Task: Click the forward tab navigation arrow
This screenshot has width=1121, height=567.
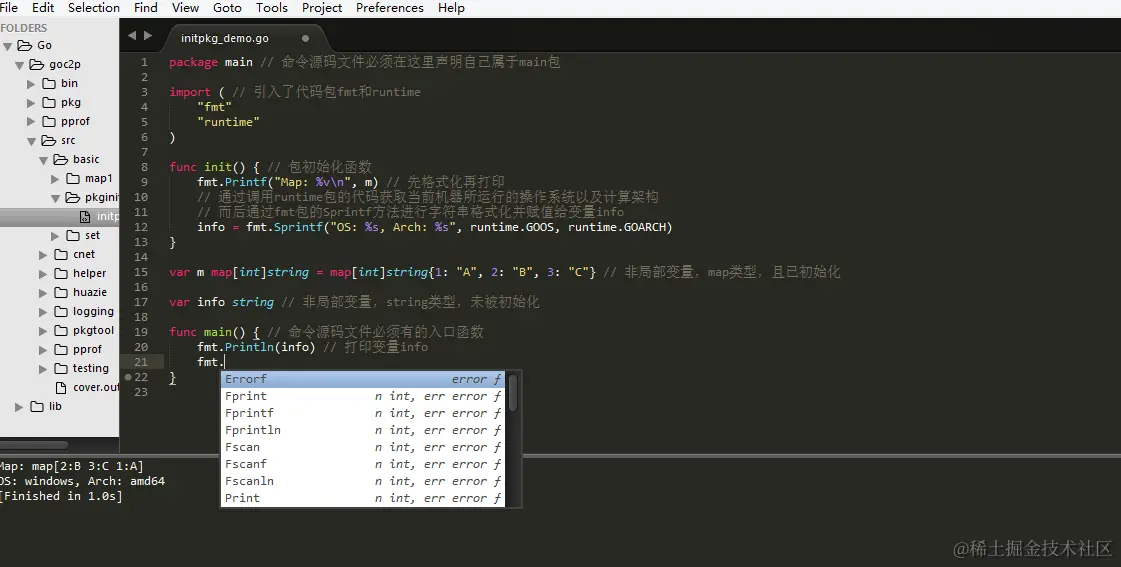Action: [x=148, y=35]
